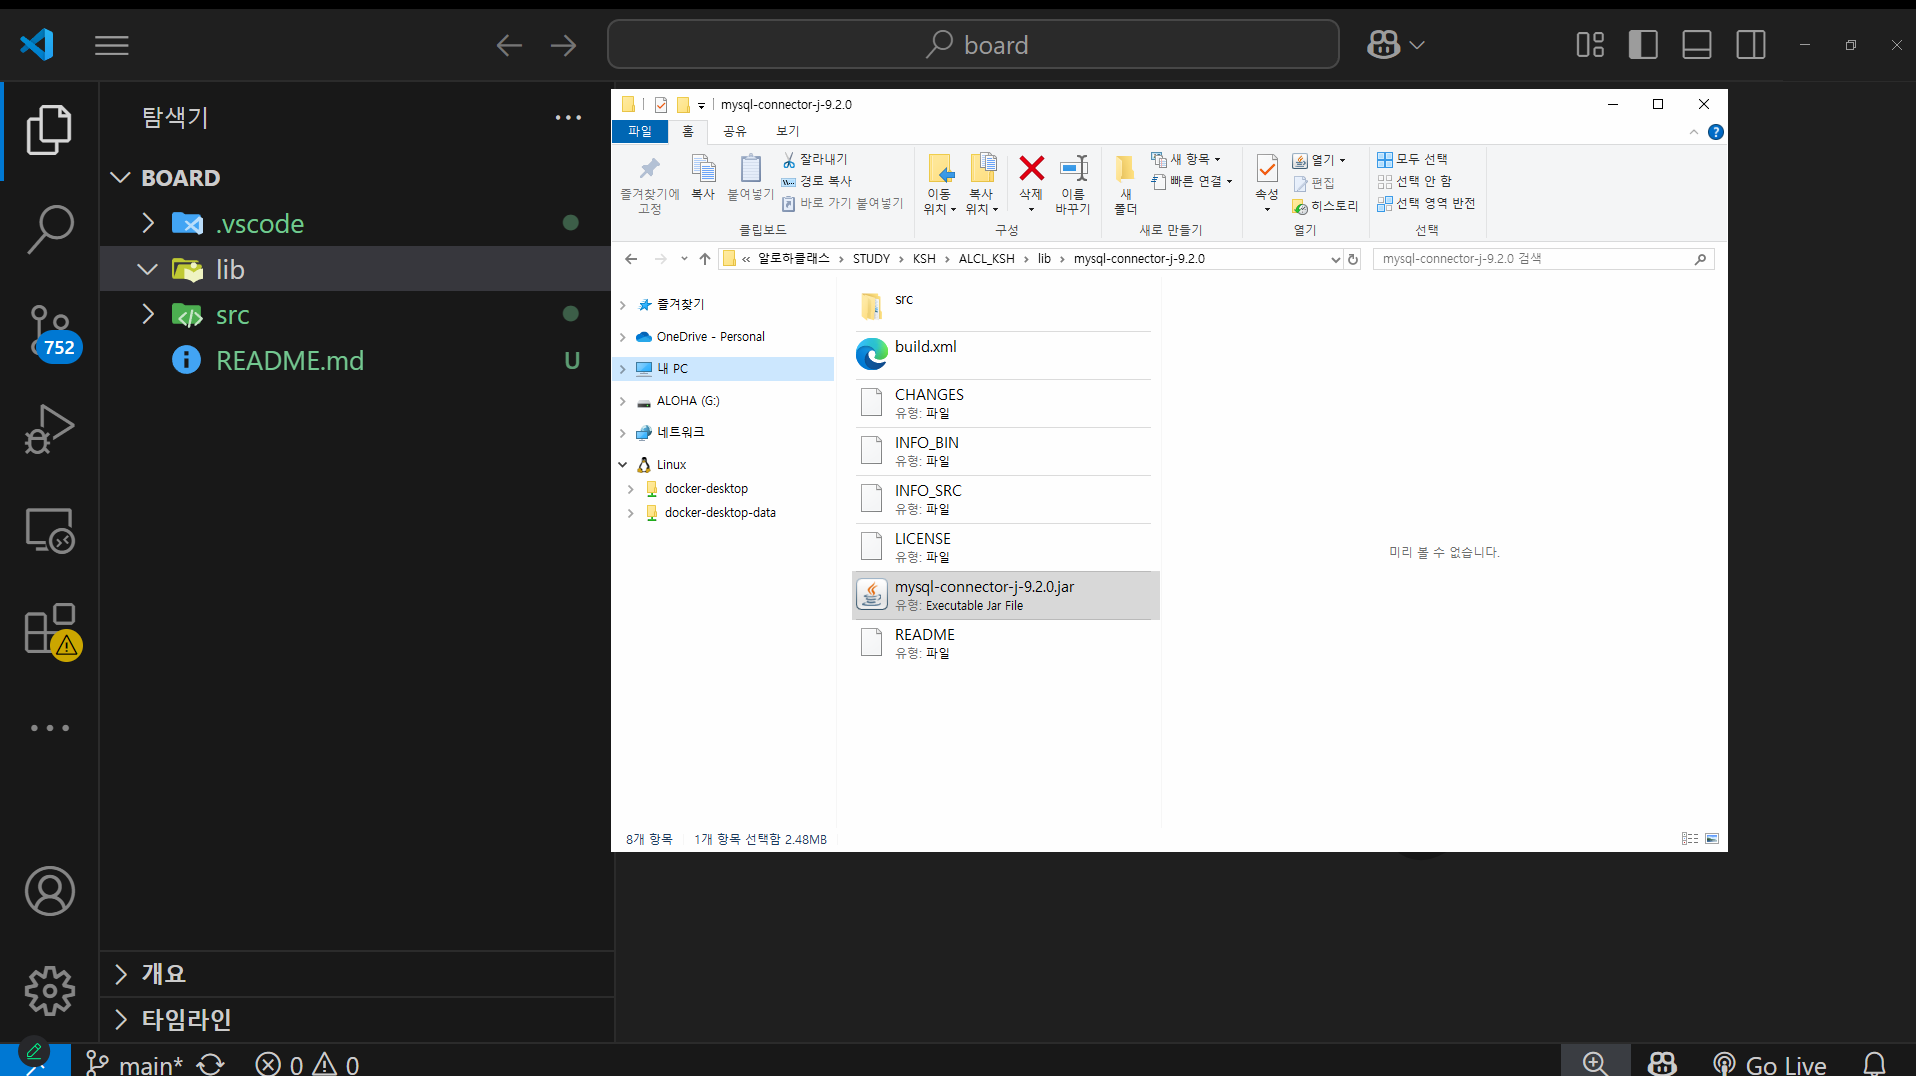Screen dimensions: 1916x1076
Task: Toggle the primary side bar
Action: tap(1643, 45)
